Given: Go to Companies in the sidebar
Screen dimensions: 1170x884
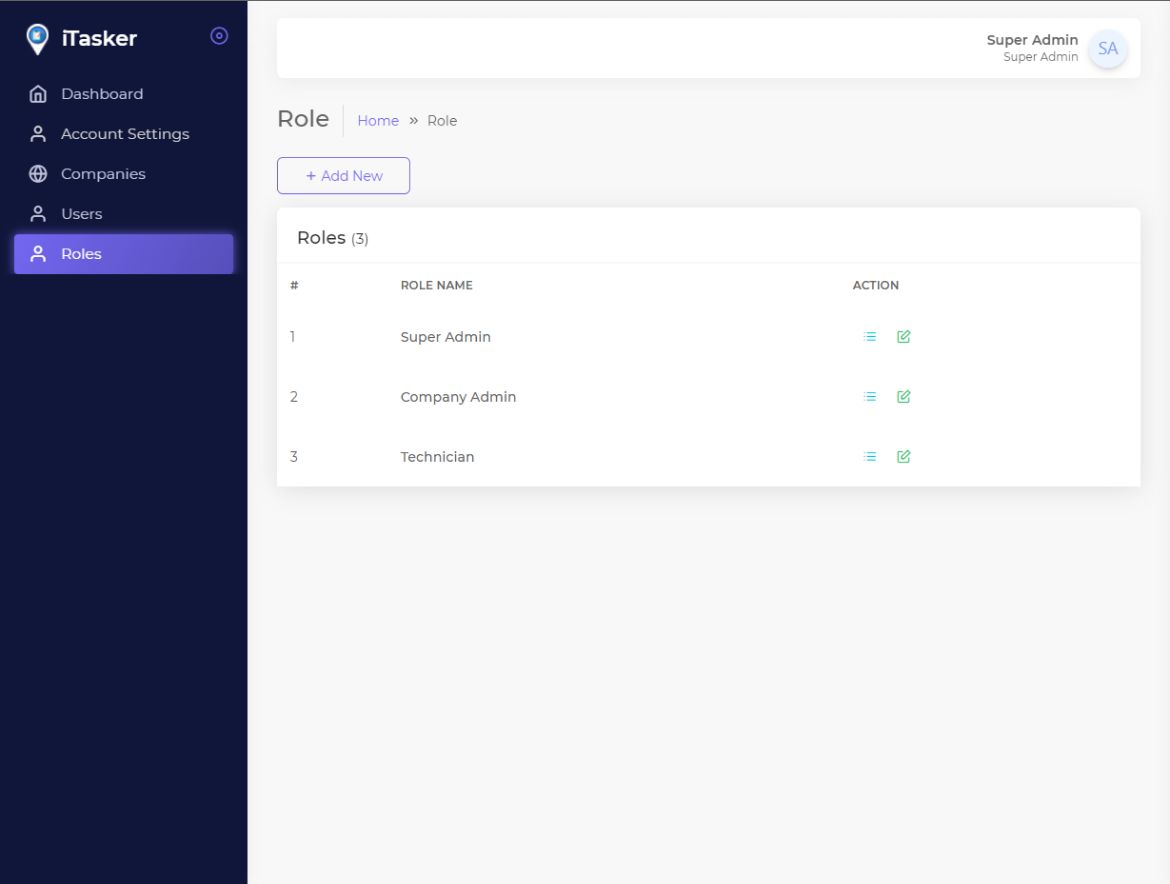Looking at the screenshot, I should pyautogui.click(x=123, y=174).
